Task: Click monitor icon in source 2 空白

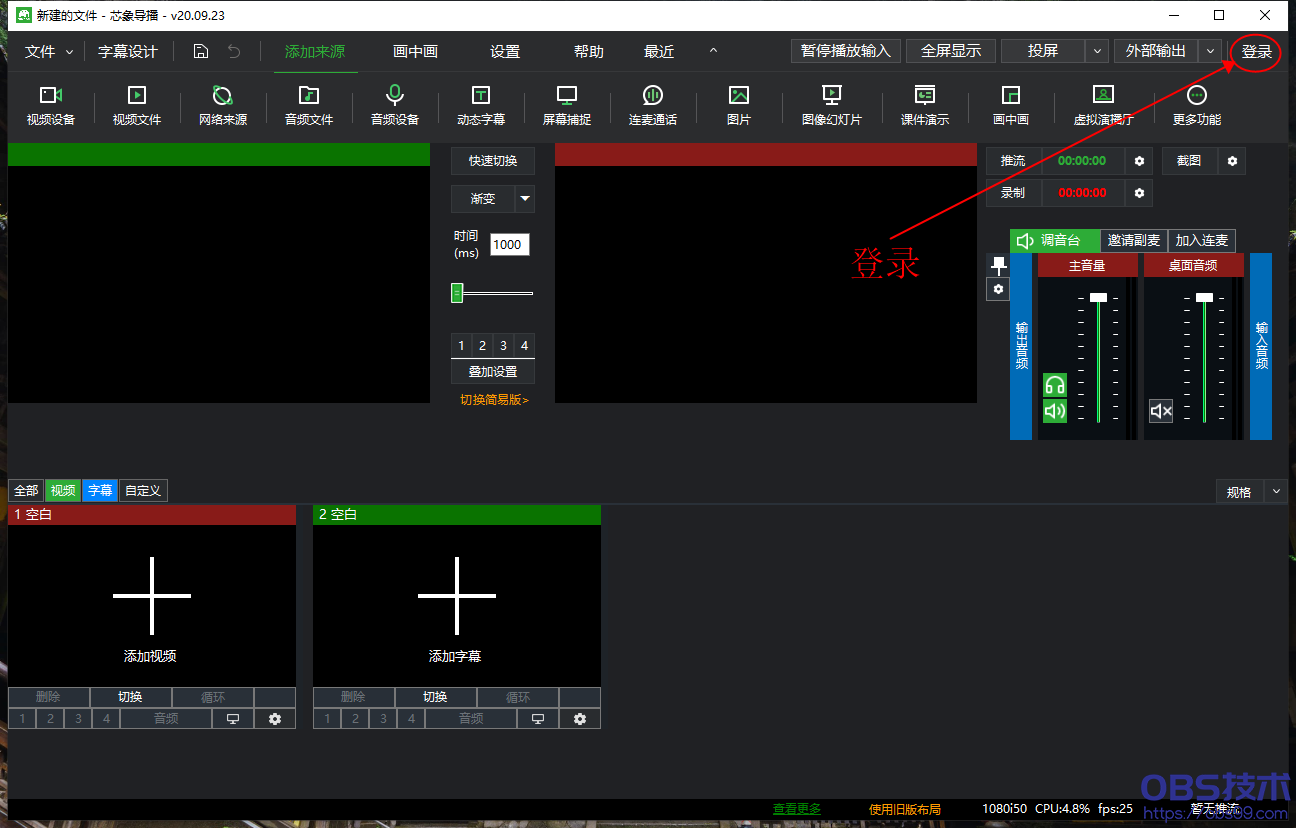Action: (x=538, y=718)
